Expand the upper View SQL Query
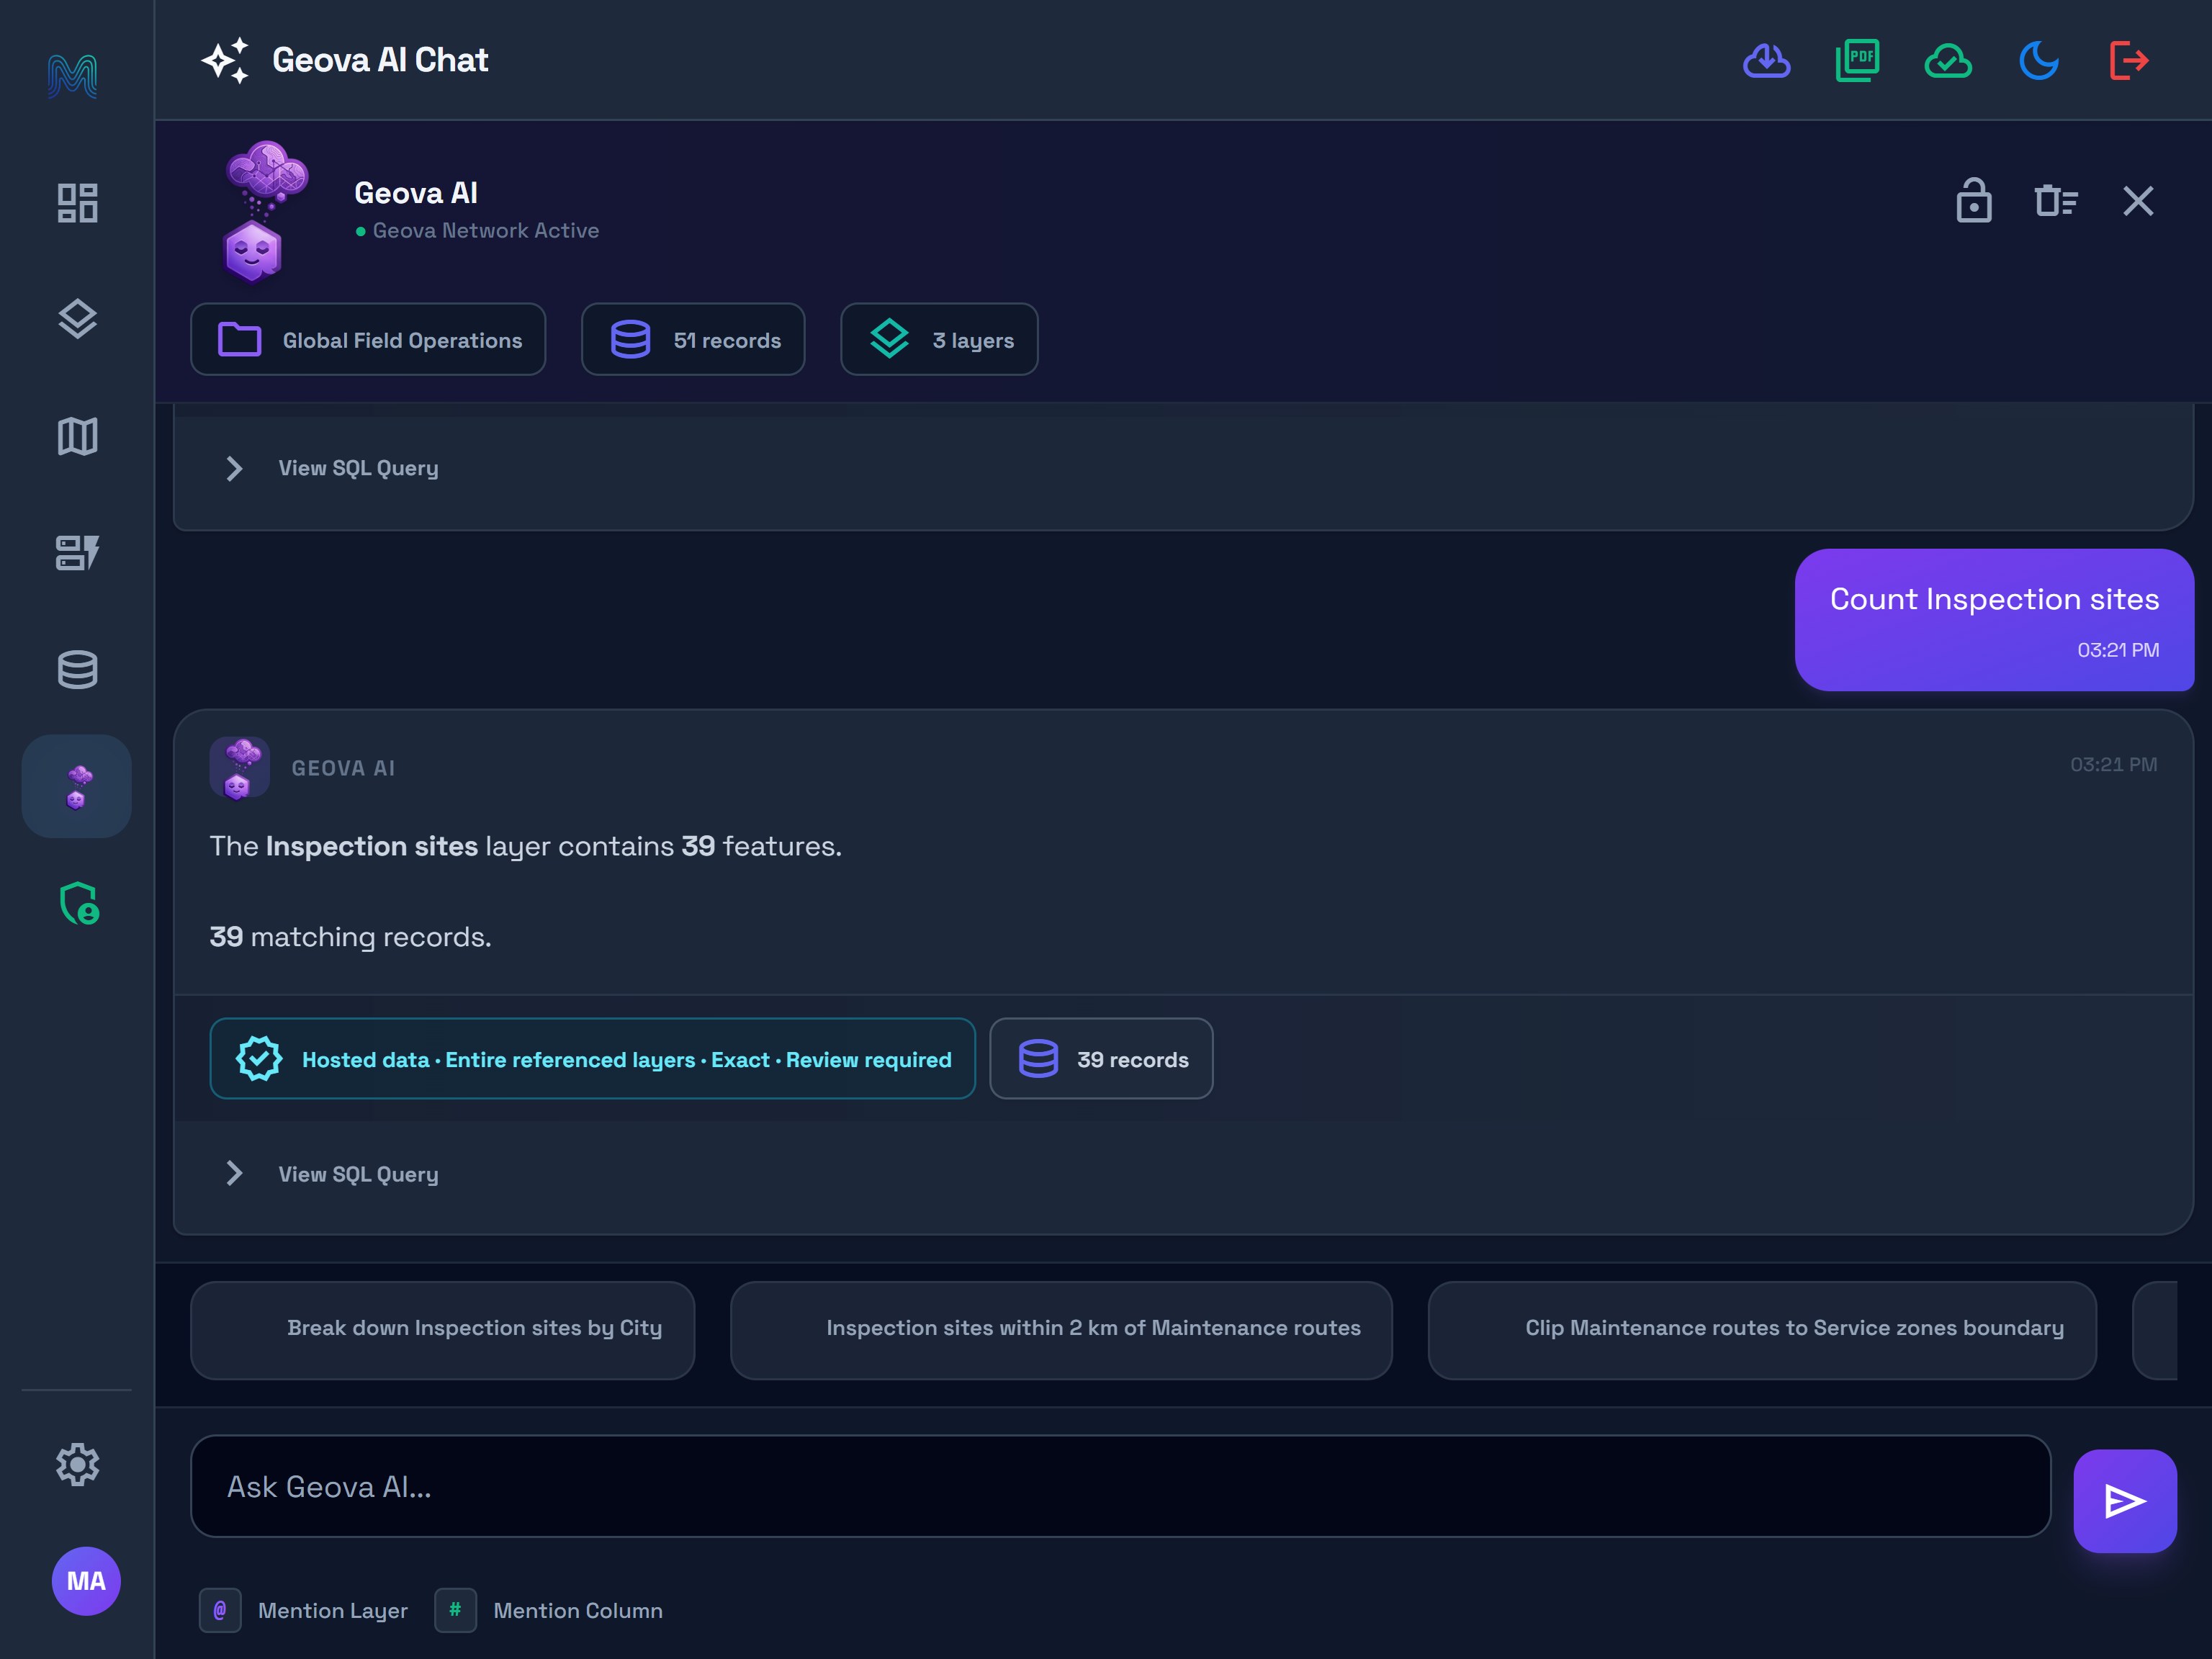The height and width of the screenshot is (1659, 2212). pos(333,468)
